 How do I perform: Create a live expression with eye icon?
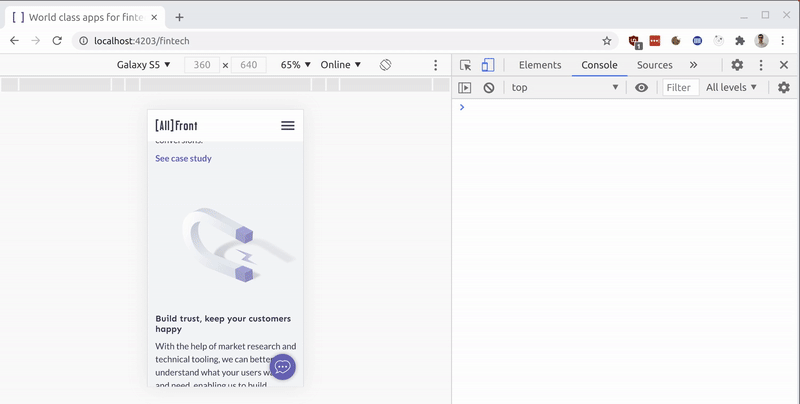point(641,88)
